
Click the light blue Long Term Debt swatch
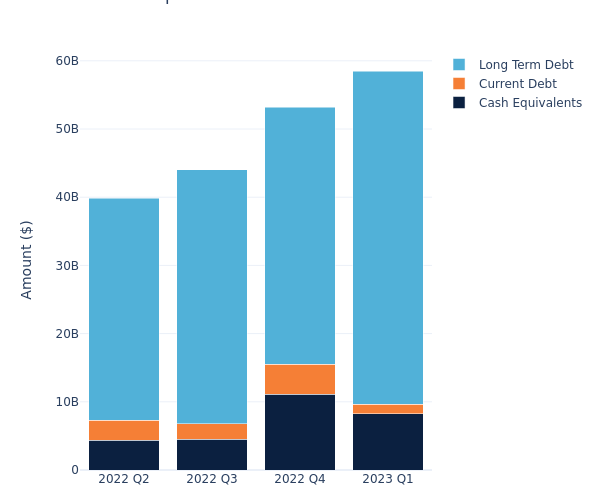459,65
